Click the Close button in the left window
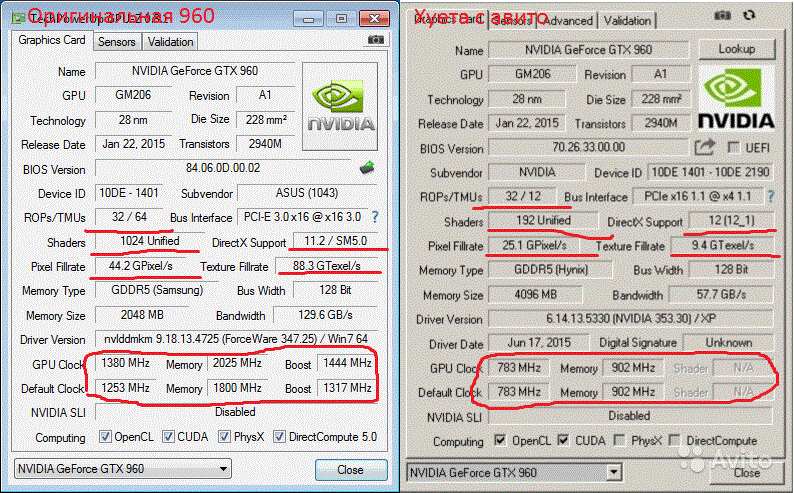Viewport: 794px width, 493px height. 350,470
